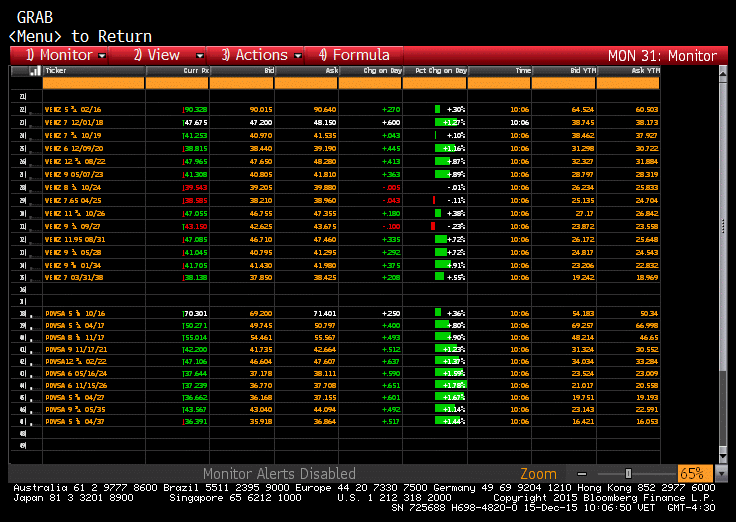The width and height of the screenshot is (736, 522).
Task: Open the 65% zoom dropdown arrow
Action: coord(720,474)
